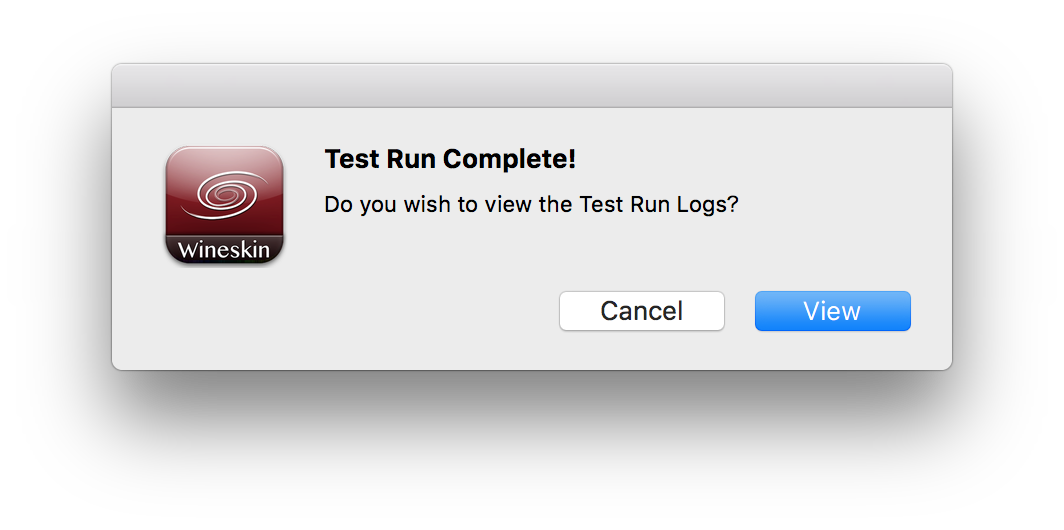Click the dark bottom band of Wineskin icon
This screenshot has height=530, width=1064.
tap(225, 250)
